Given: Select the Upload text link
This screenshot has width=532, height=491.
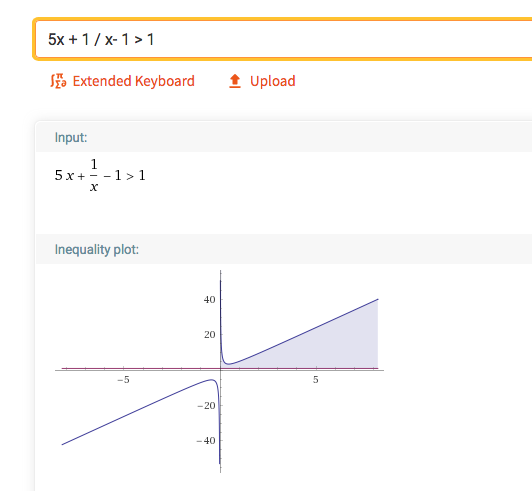Looking at the screenshot, I should pyautogui.click(x=273, y=81).
